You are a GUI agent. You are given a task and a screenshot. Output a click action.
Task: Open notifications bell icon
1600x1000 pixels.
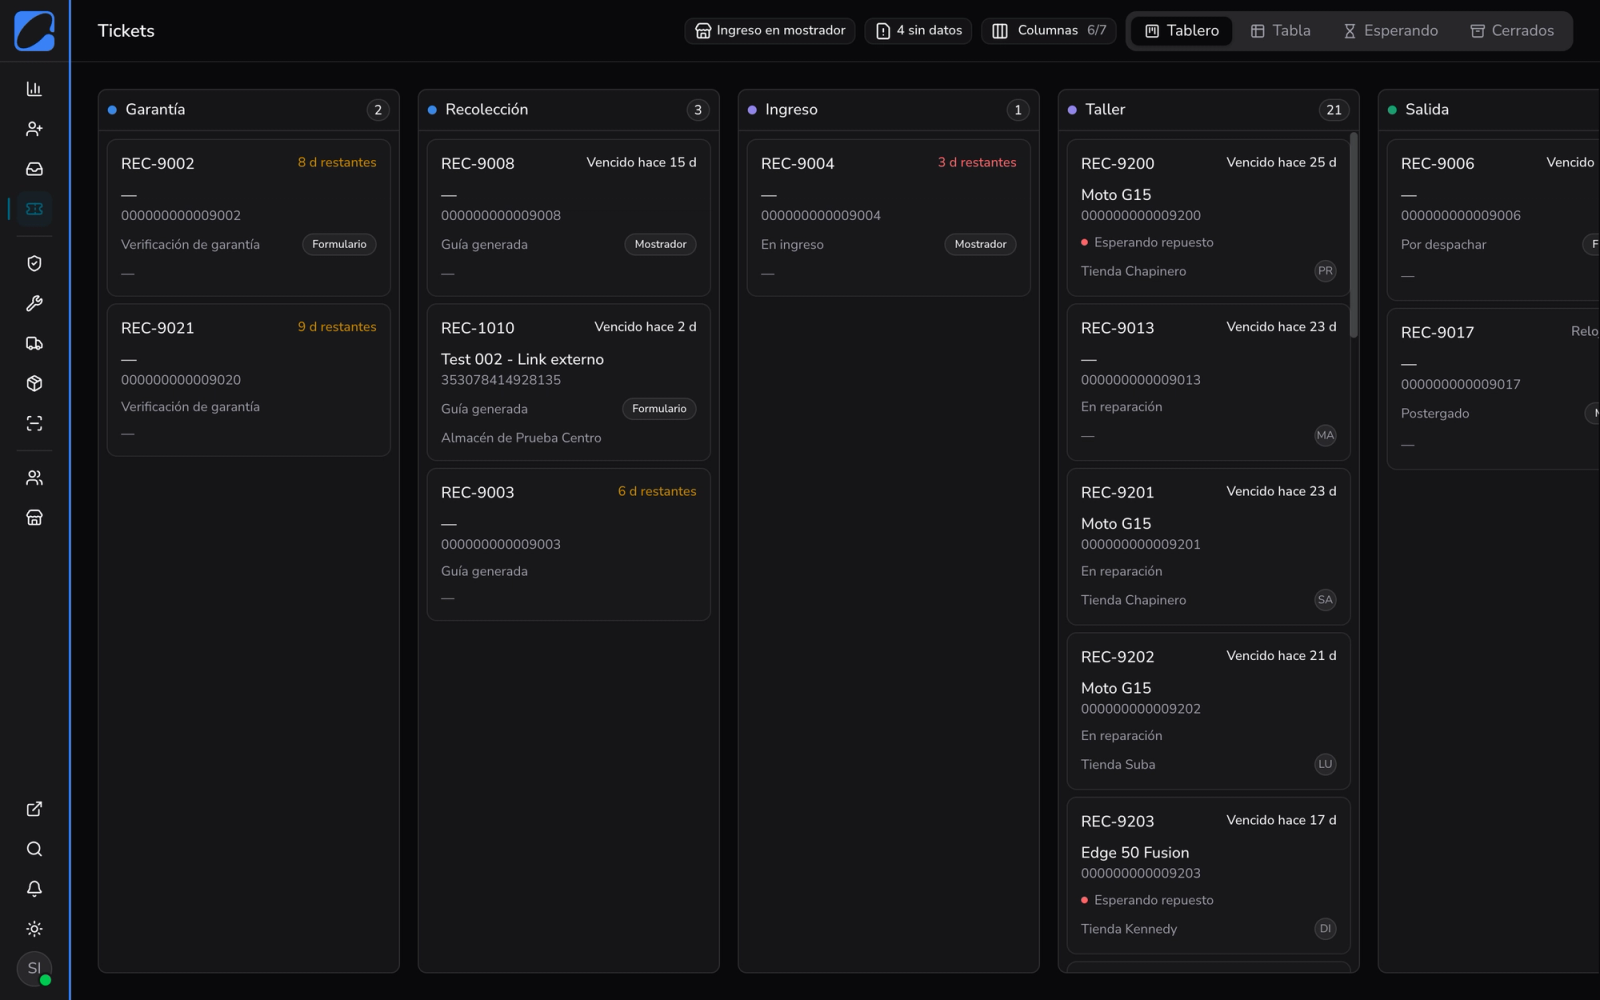coord(34,889)
